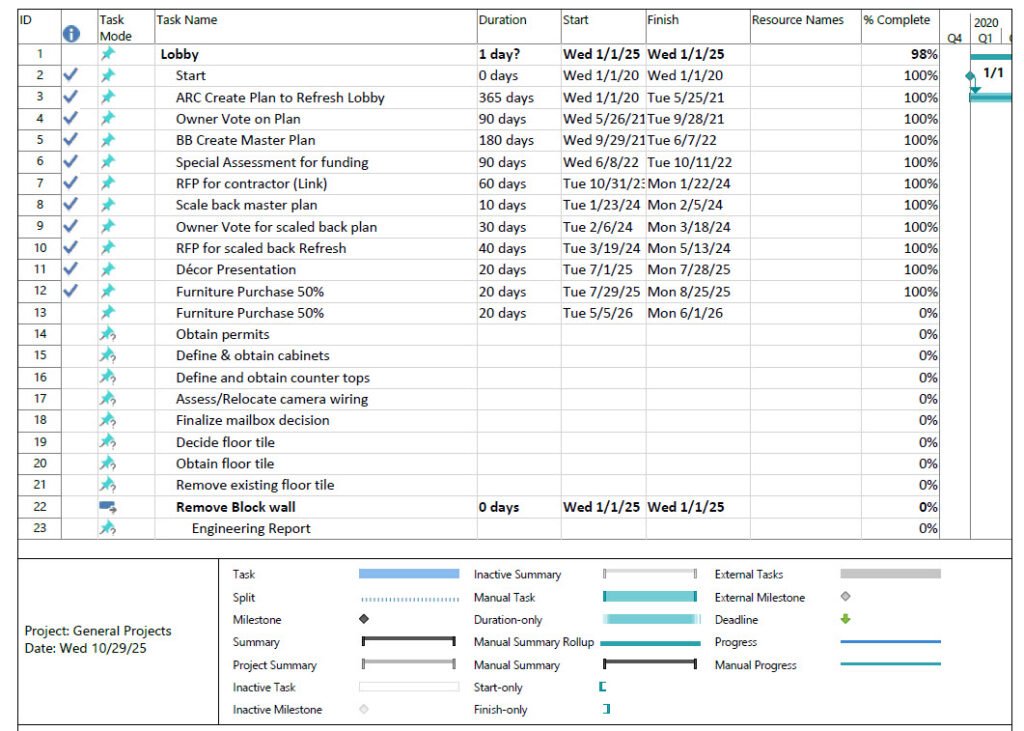Click the pin task mode icon for Lobby

(x=108, y=55)
